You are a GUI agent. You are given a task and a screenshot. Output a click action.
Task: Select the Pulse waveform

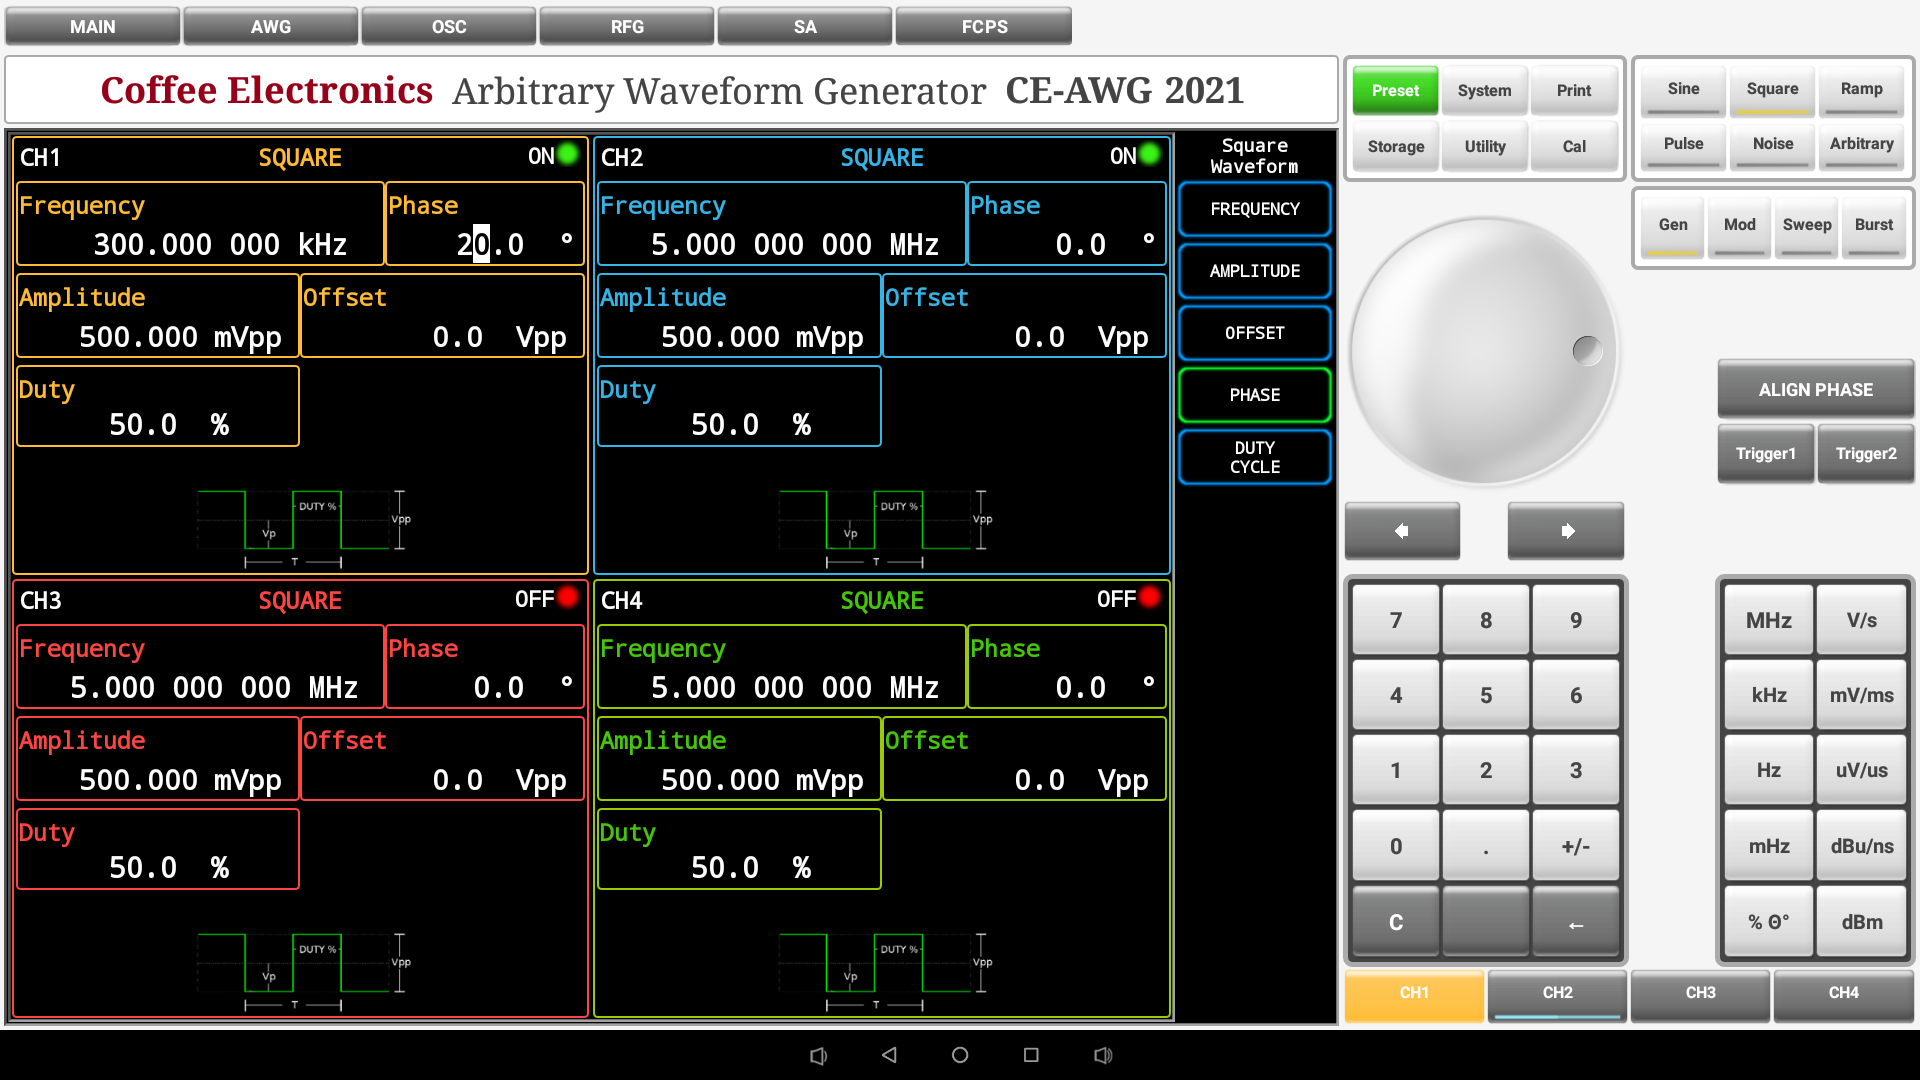coord(1682,145)
